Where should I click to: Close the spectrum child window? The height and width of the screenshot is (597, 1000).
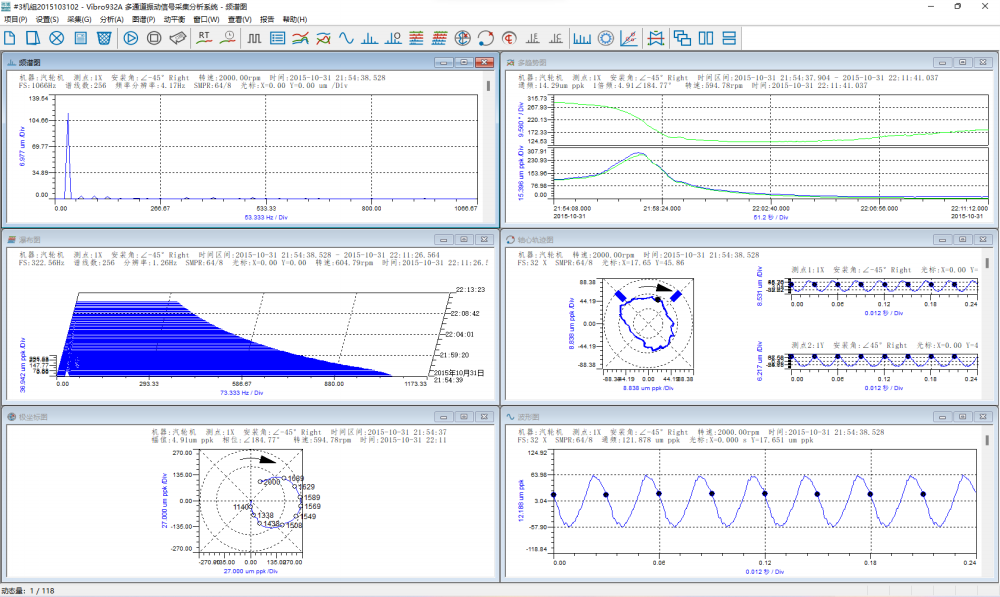[x=485, y=63]
